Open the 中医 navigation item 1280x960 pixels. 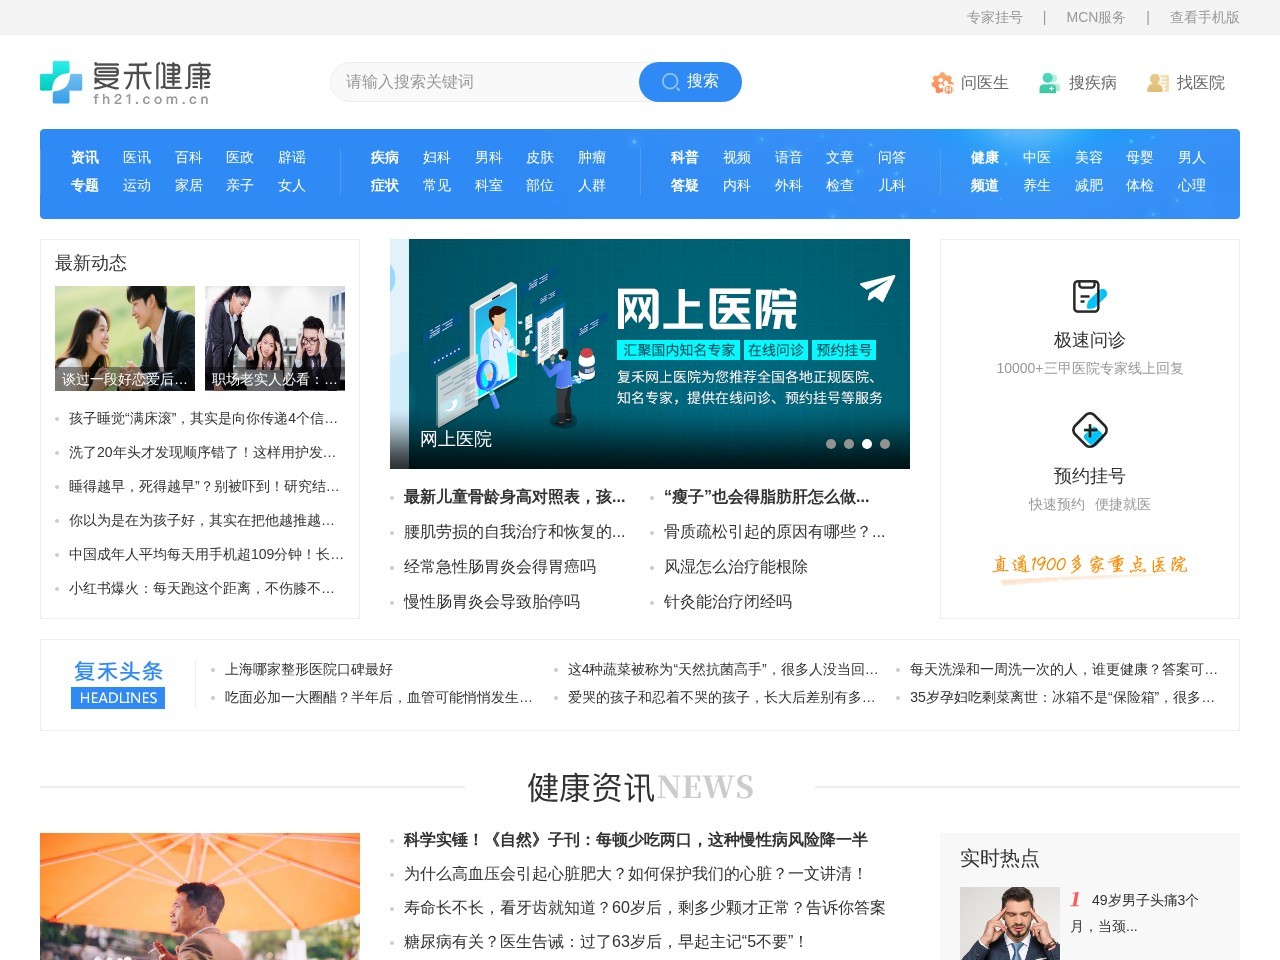pos(1037,157)
